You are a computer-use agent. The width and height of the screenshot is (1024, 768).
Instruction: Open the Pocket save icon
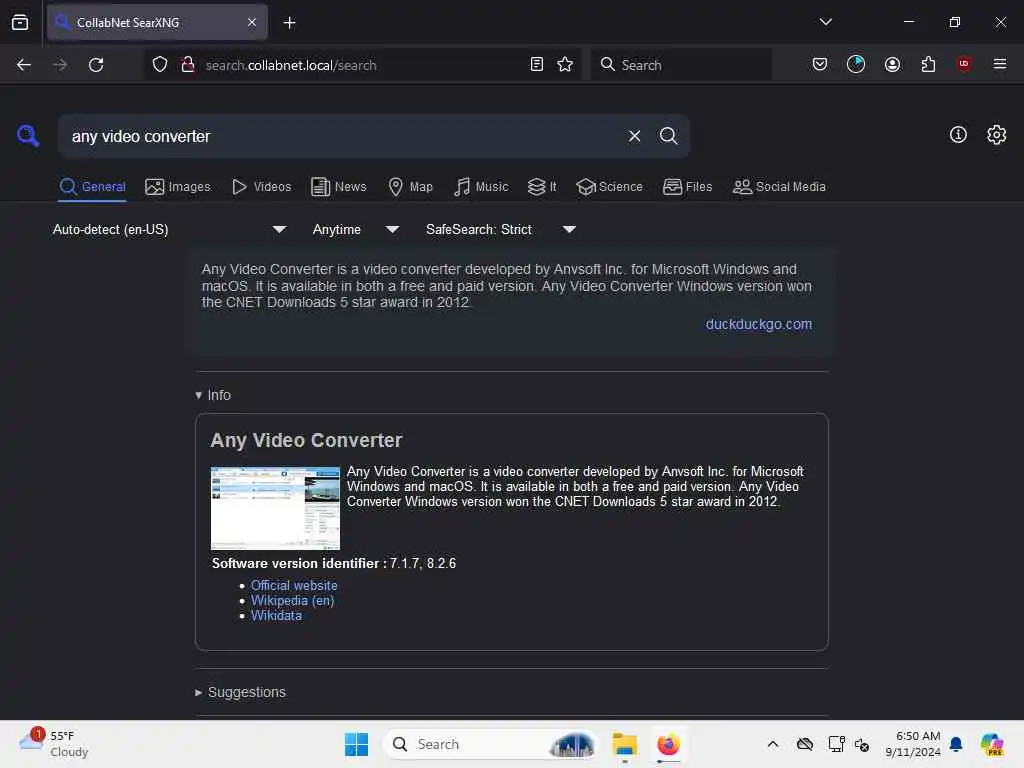[x=820, y=64]
